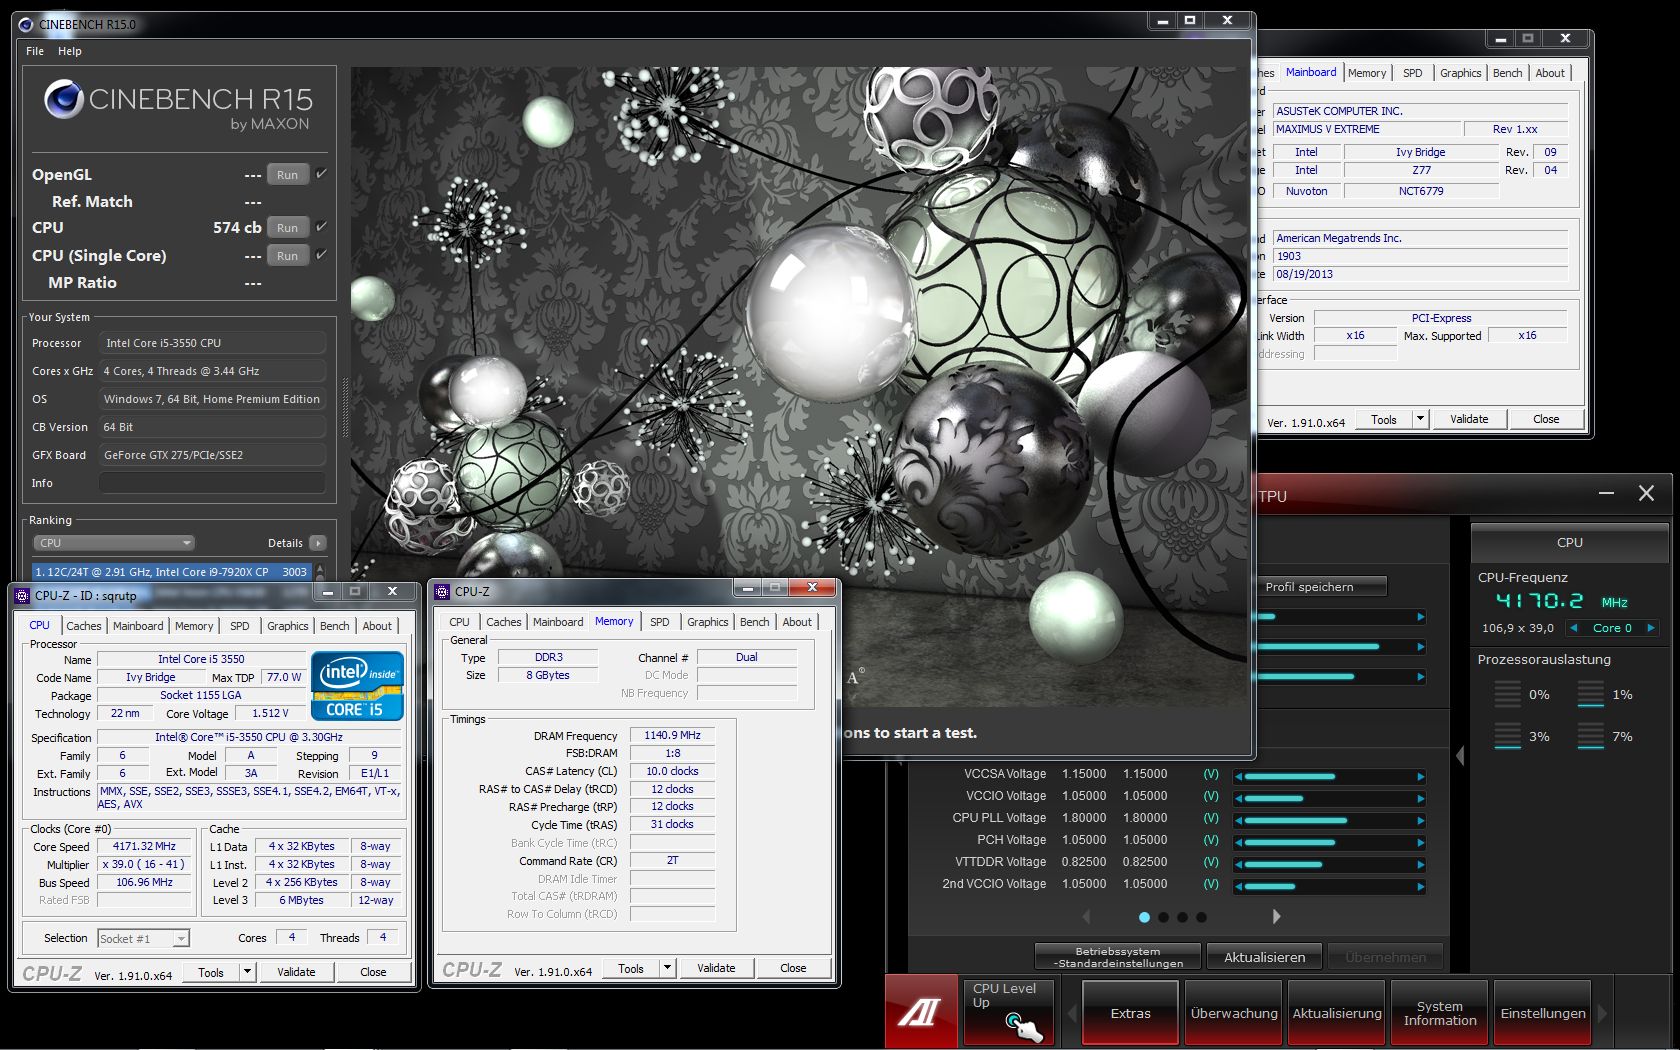The width and height of the screenshot is (1680, 1050).
Task: Click Aktualisieren button in TPU
Action: [x=1265, y=957]
